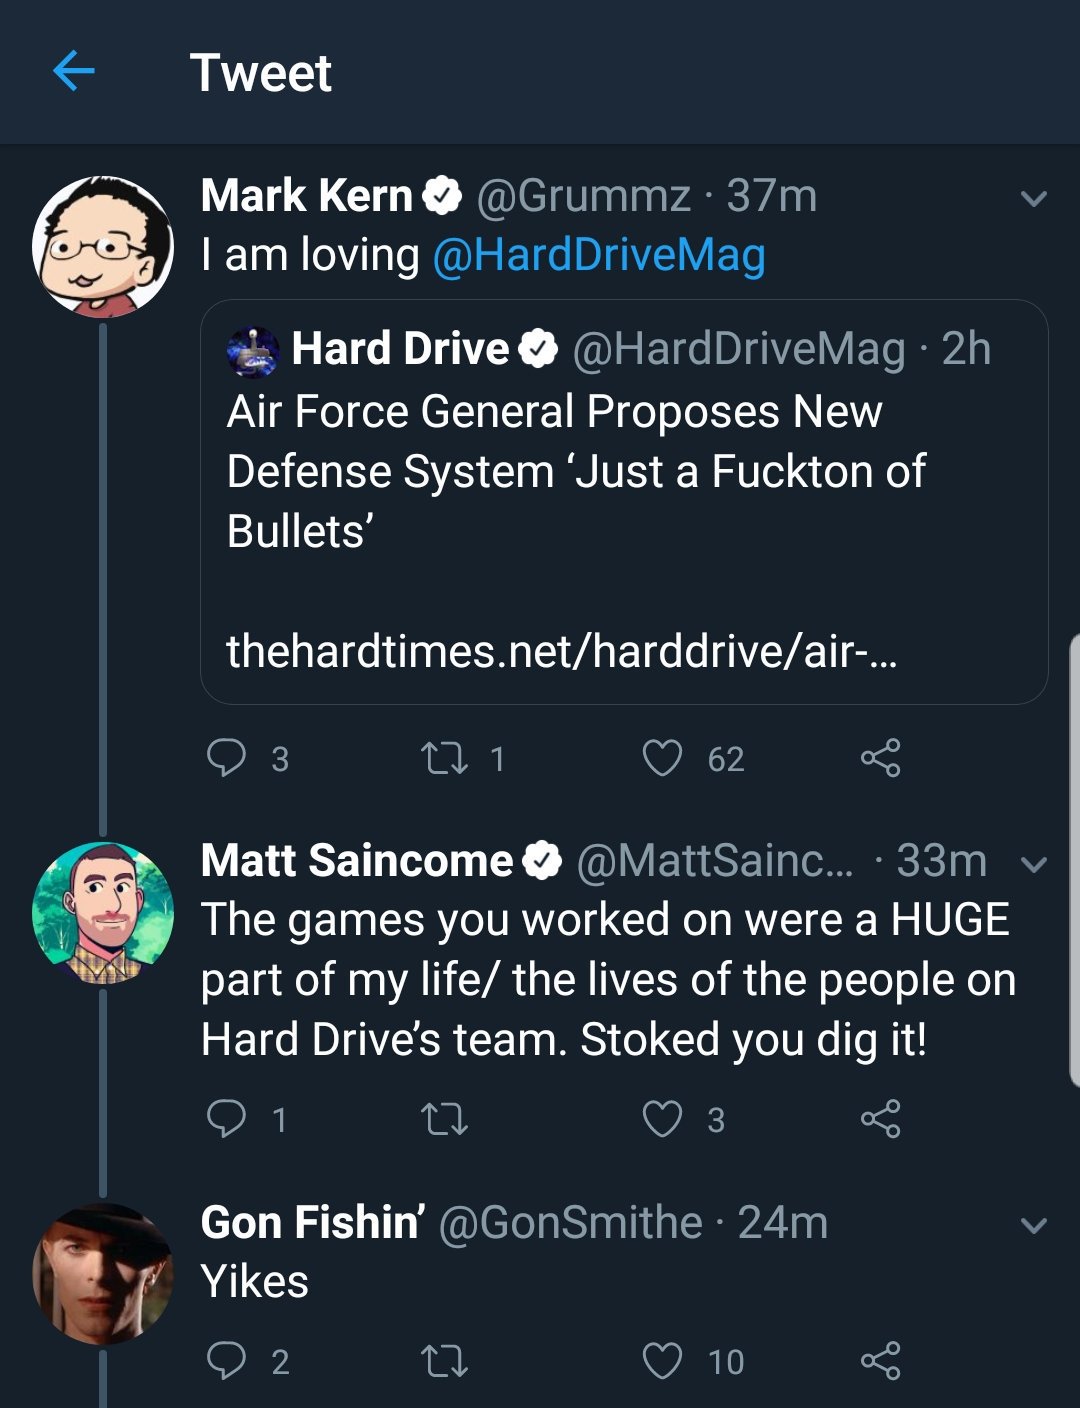The image size is (1080, 1408).
Task: Like Matt Saincome's reply
Action: tap(662, 1118)
